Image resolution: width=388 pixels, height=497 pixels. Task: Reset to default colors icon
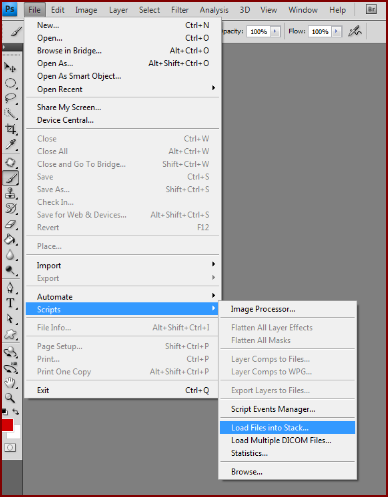pyautogui.click(x=5, y=412)
